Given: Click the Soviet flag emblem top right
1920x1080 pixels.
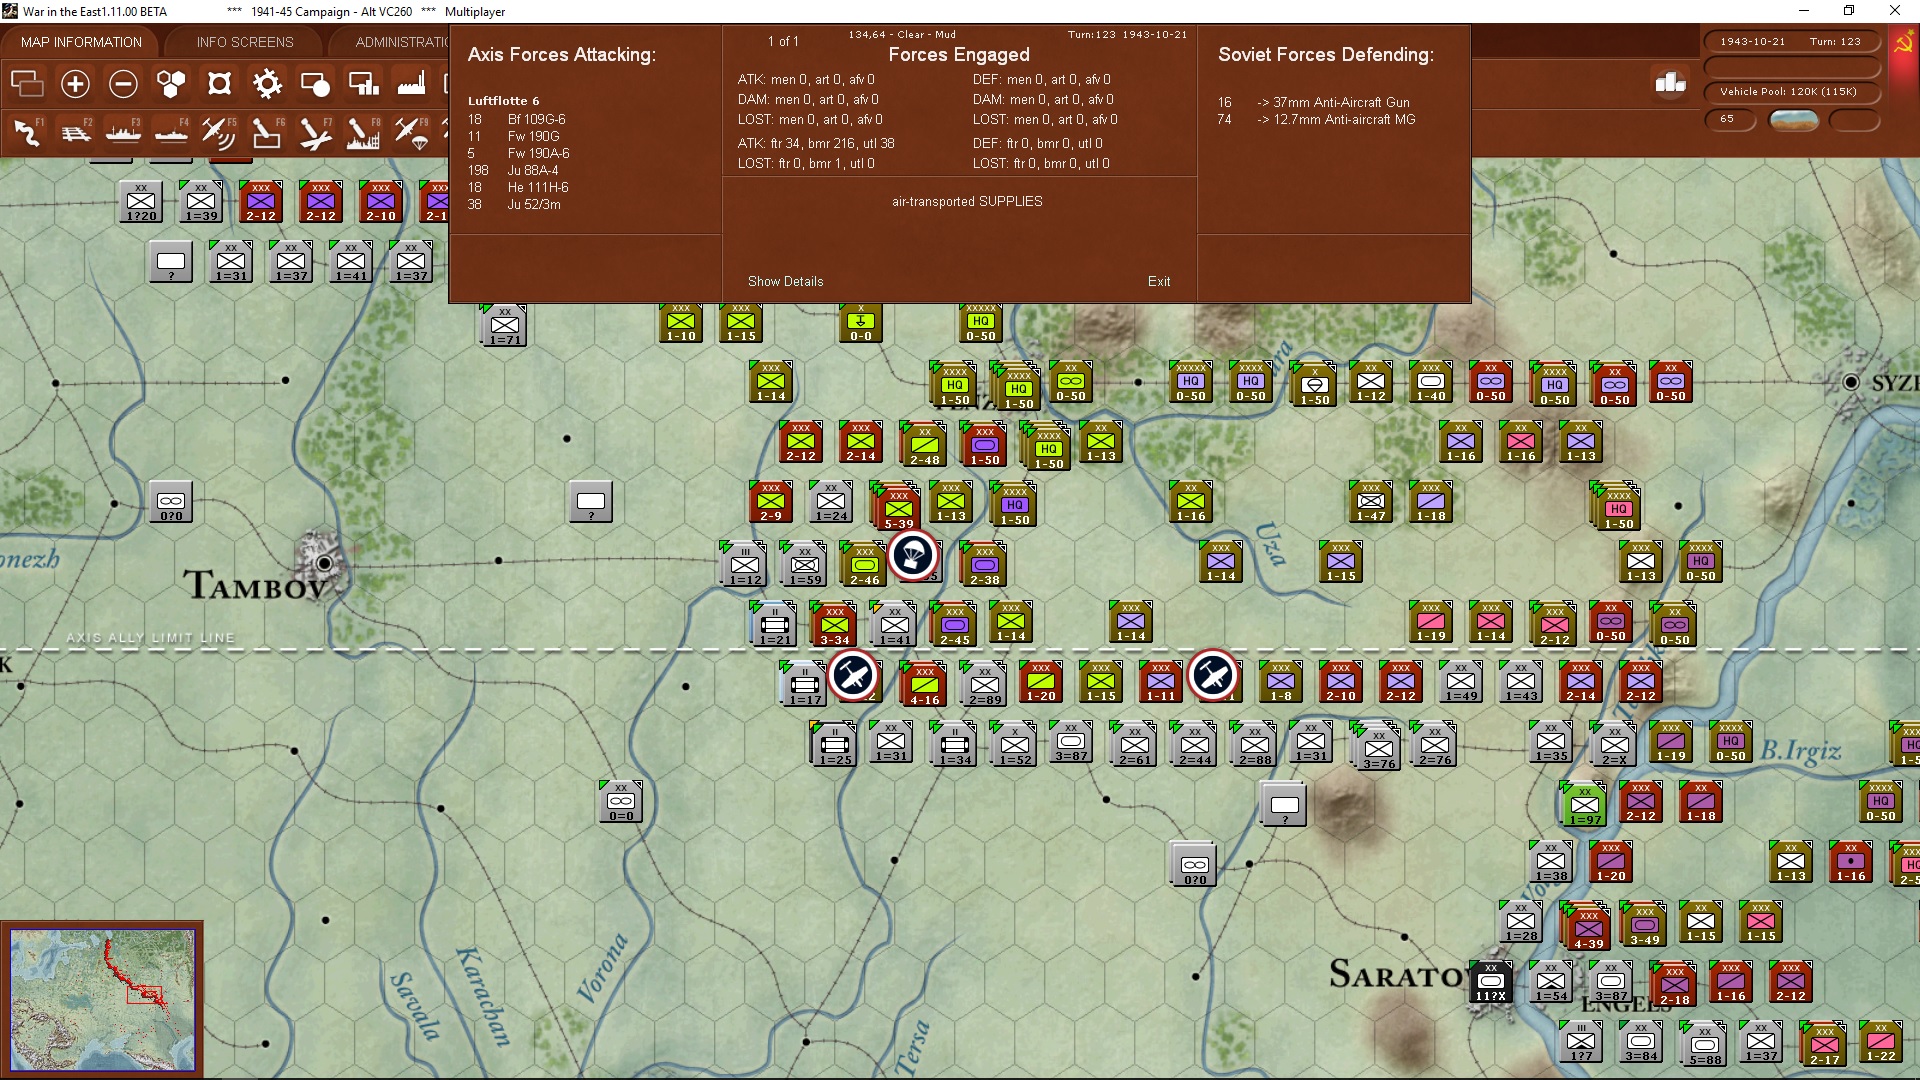Looking at the screenshot, I should tap(1901, 42).
